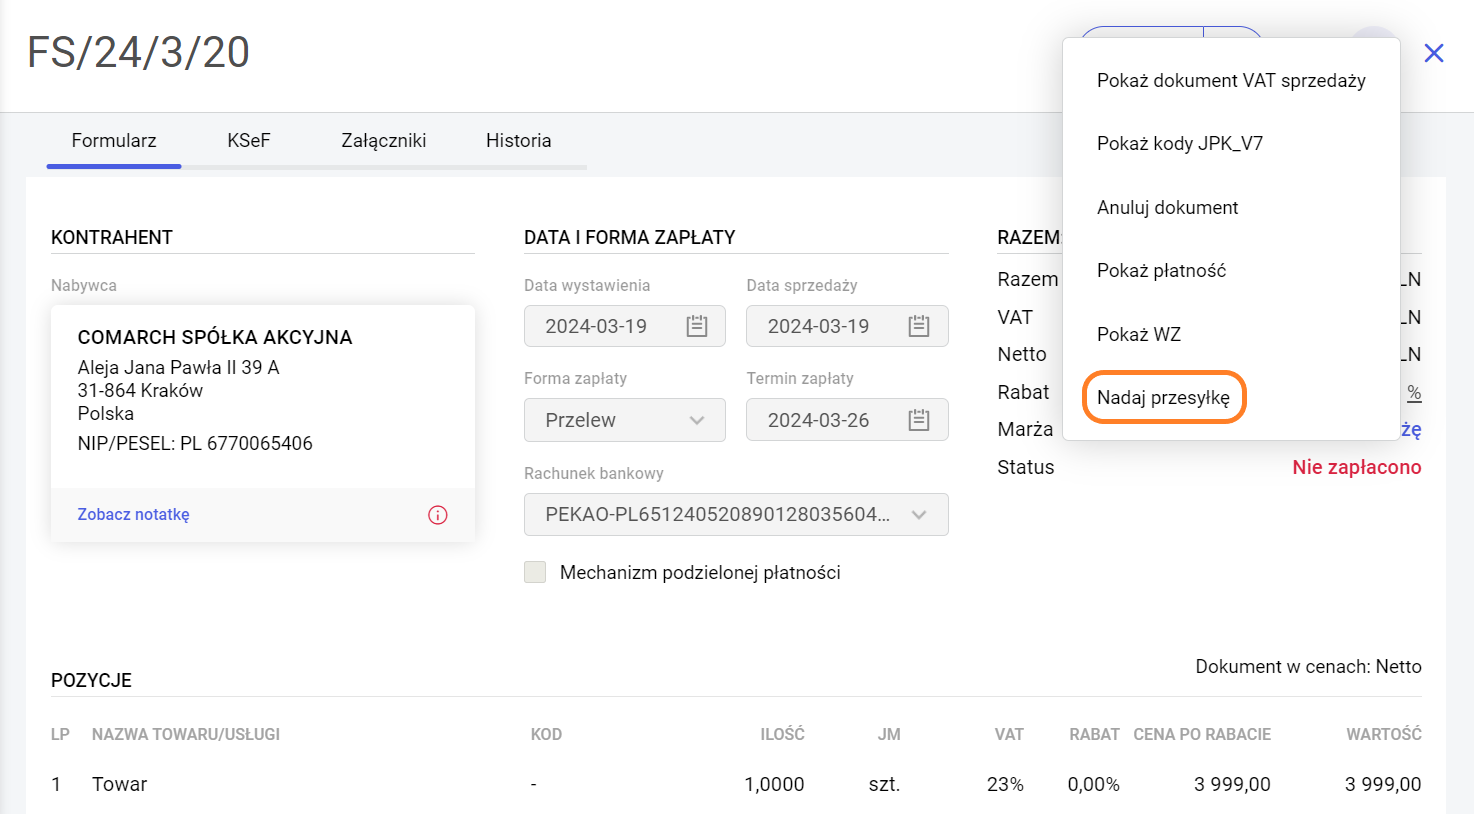The image size is (1474, 814).
Task: Select Pokaż płatność menu option
Action: tap(1161, 271)
